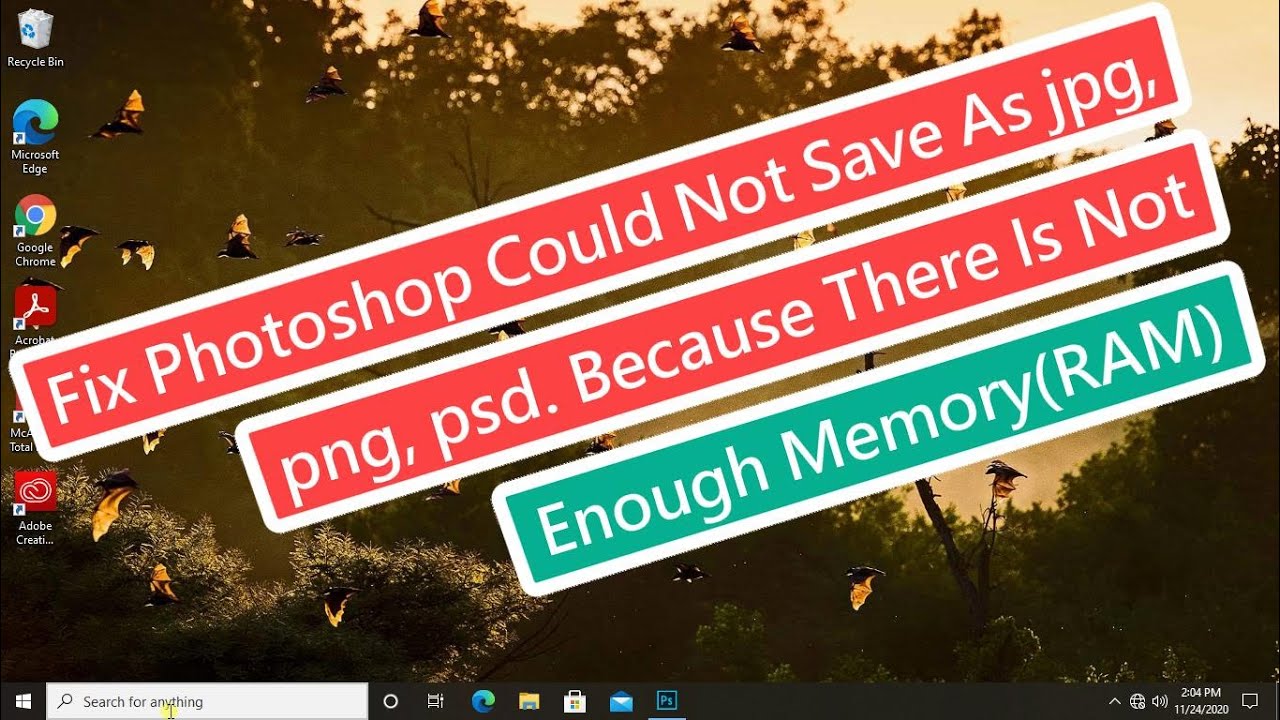Image resolution: width=1280 pixels, height=720 pixels.
Task: Open the clock showing 2:04 PM
Action: (x=1200, y=700)
